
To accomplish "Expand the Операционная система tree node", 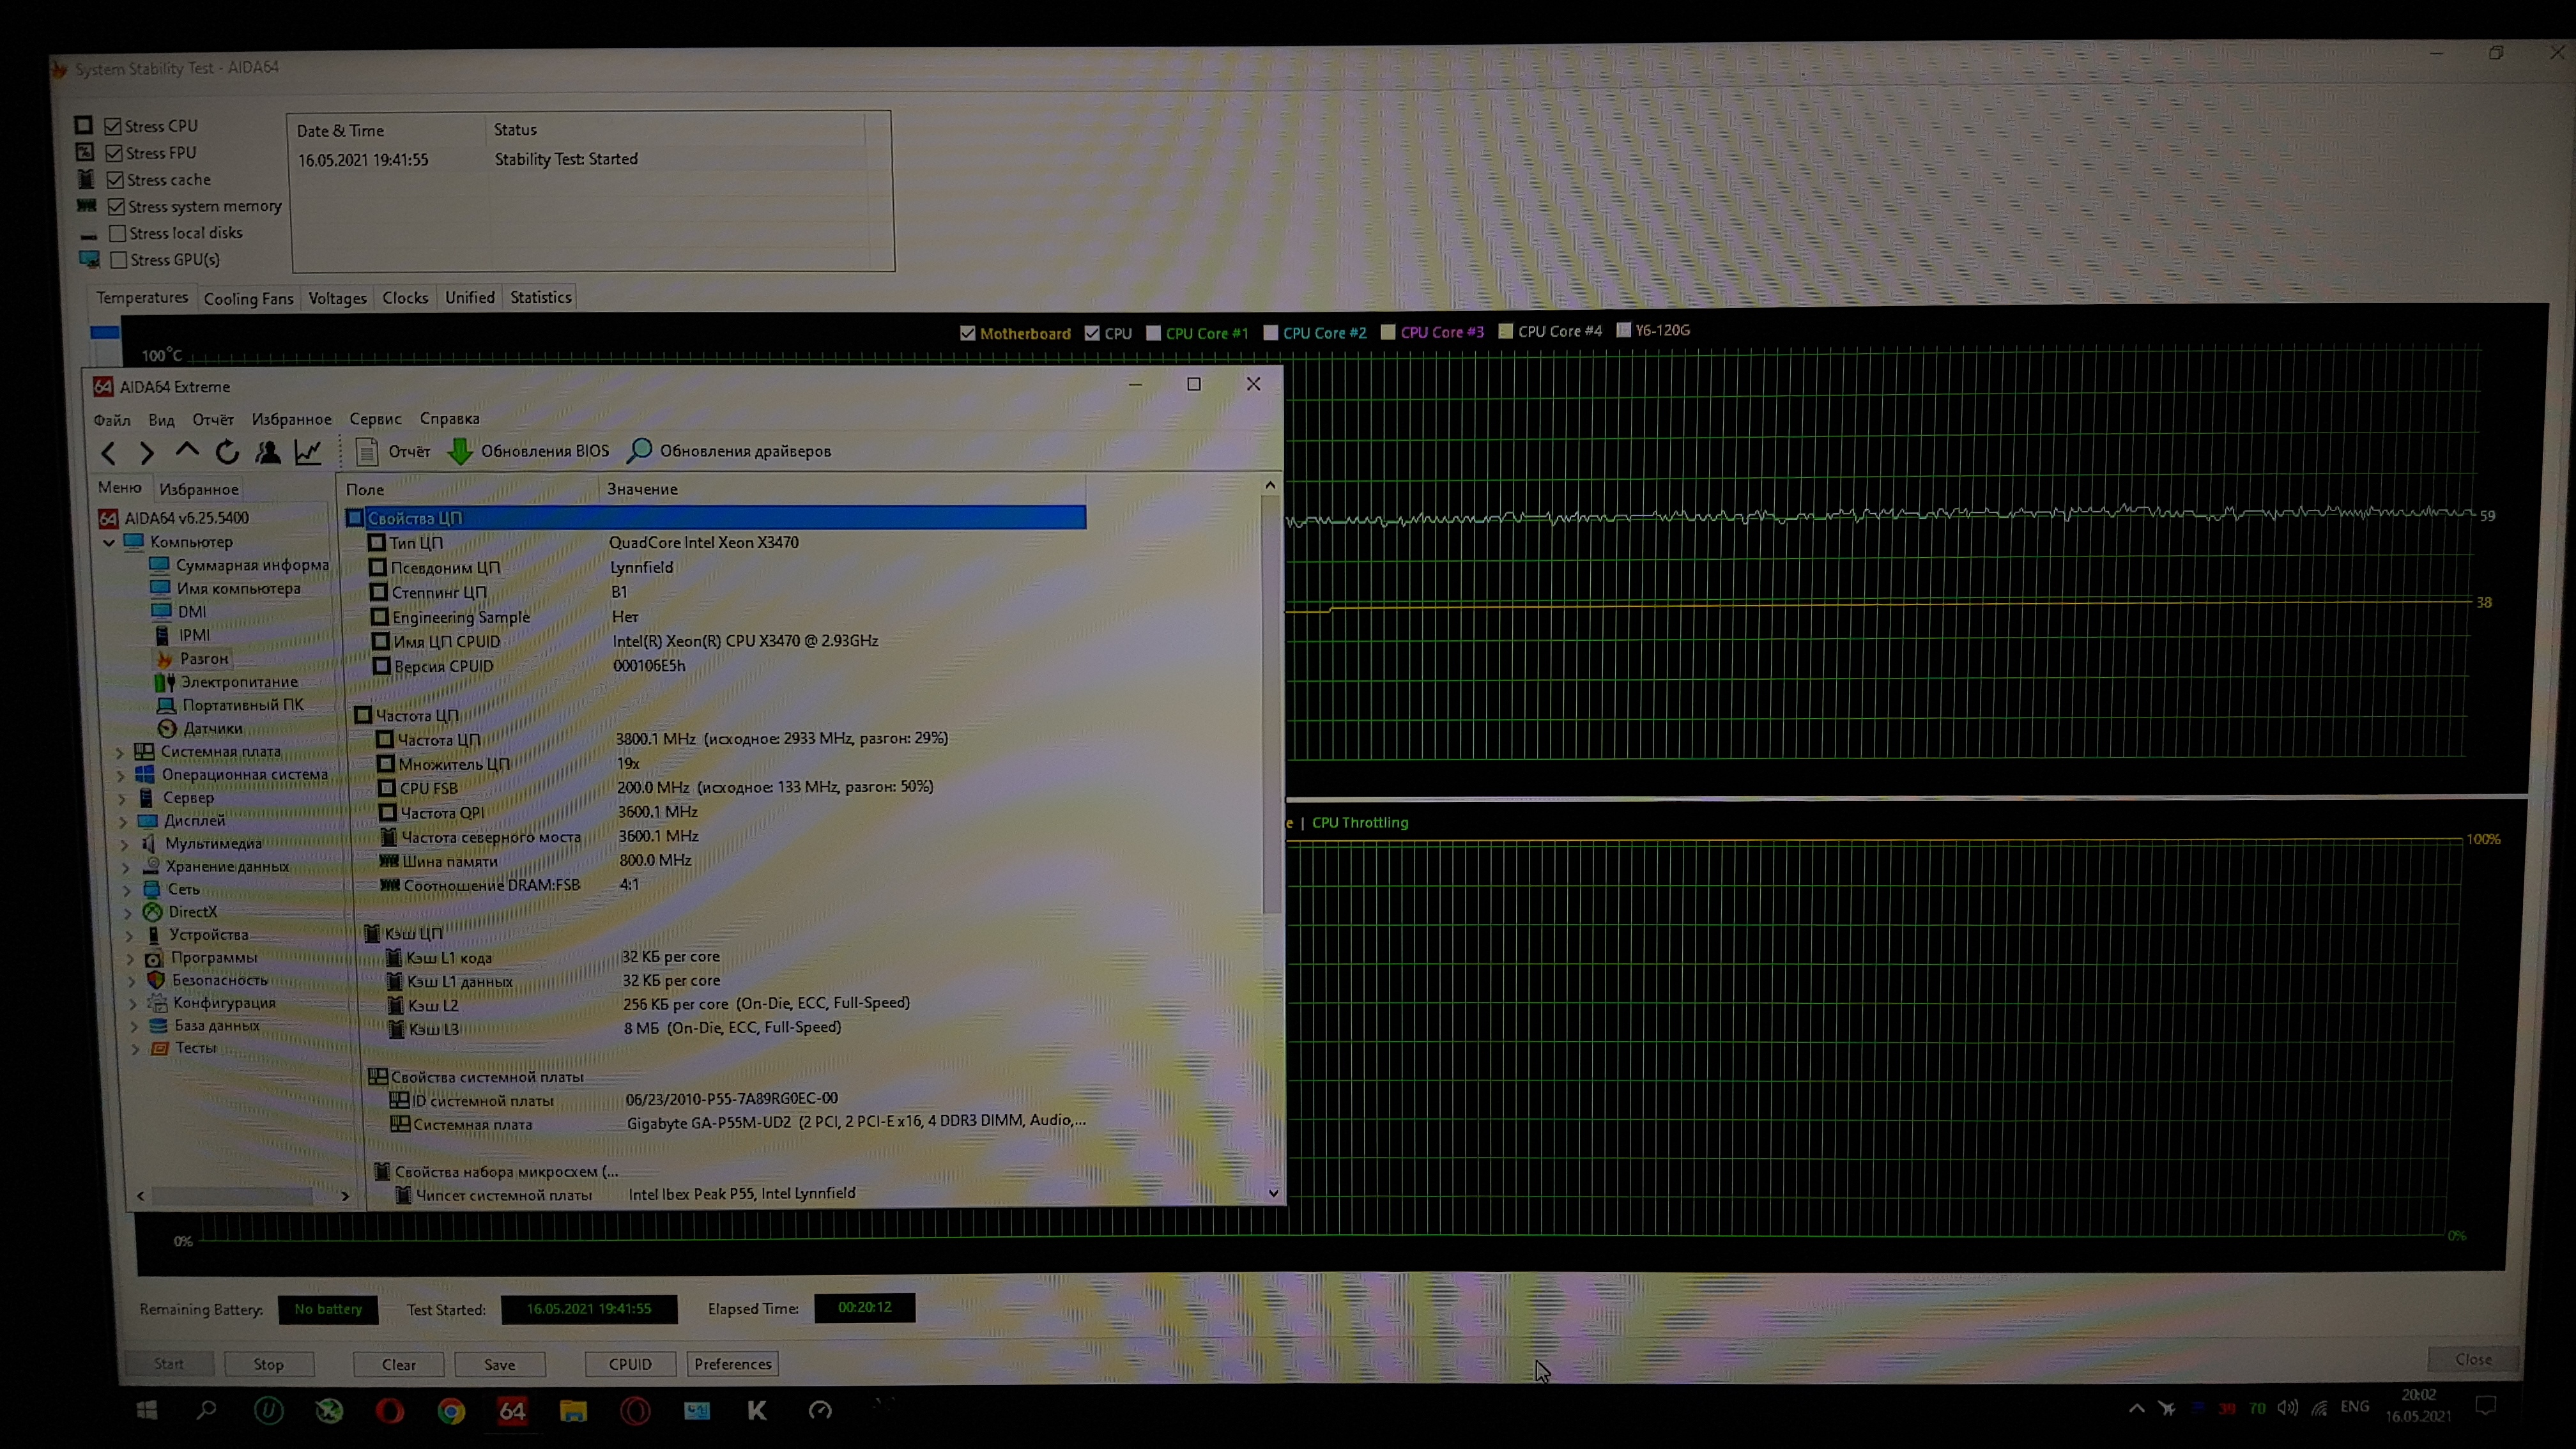I will (x=121, y=775).
